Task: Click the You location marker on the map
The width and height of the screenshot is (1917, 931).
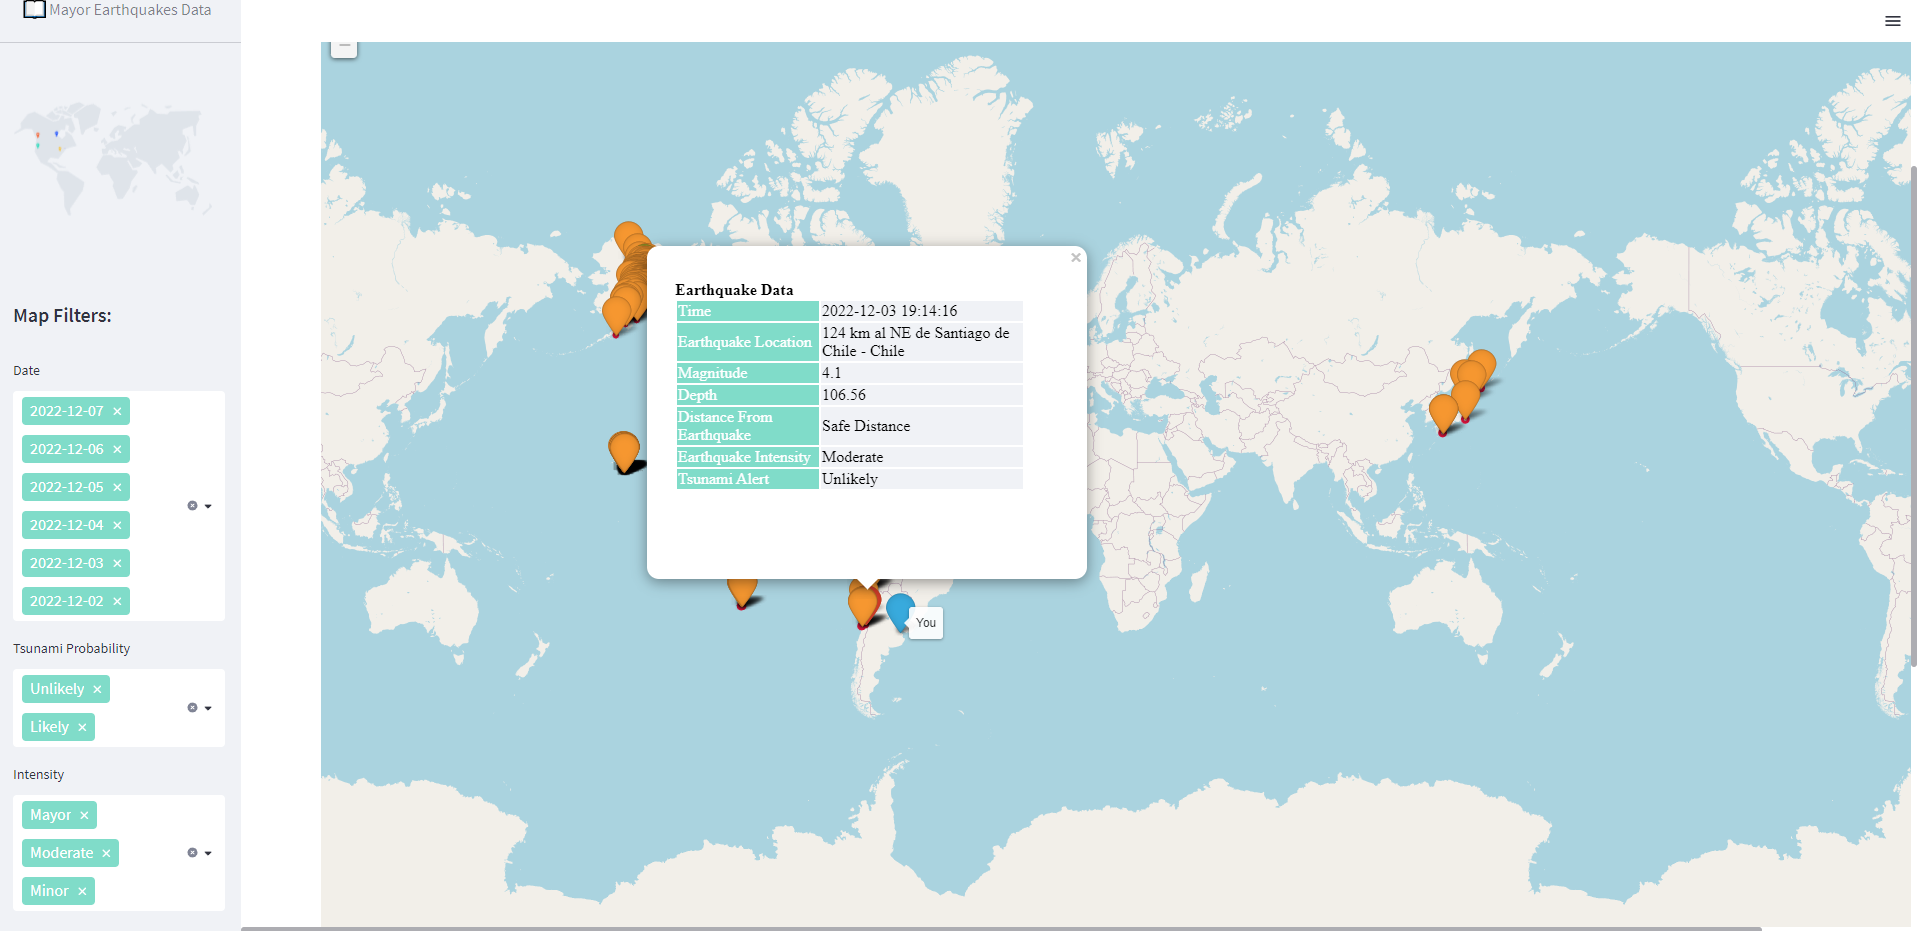Action: pyautogui.click(x=901, y=610)
